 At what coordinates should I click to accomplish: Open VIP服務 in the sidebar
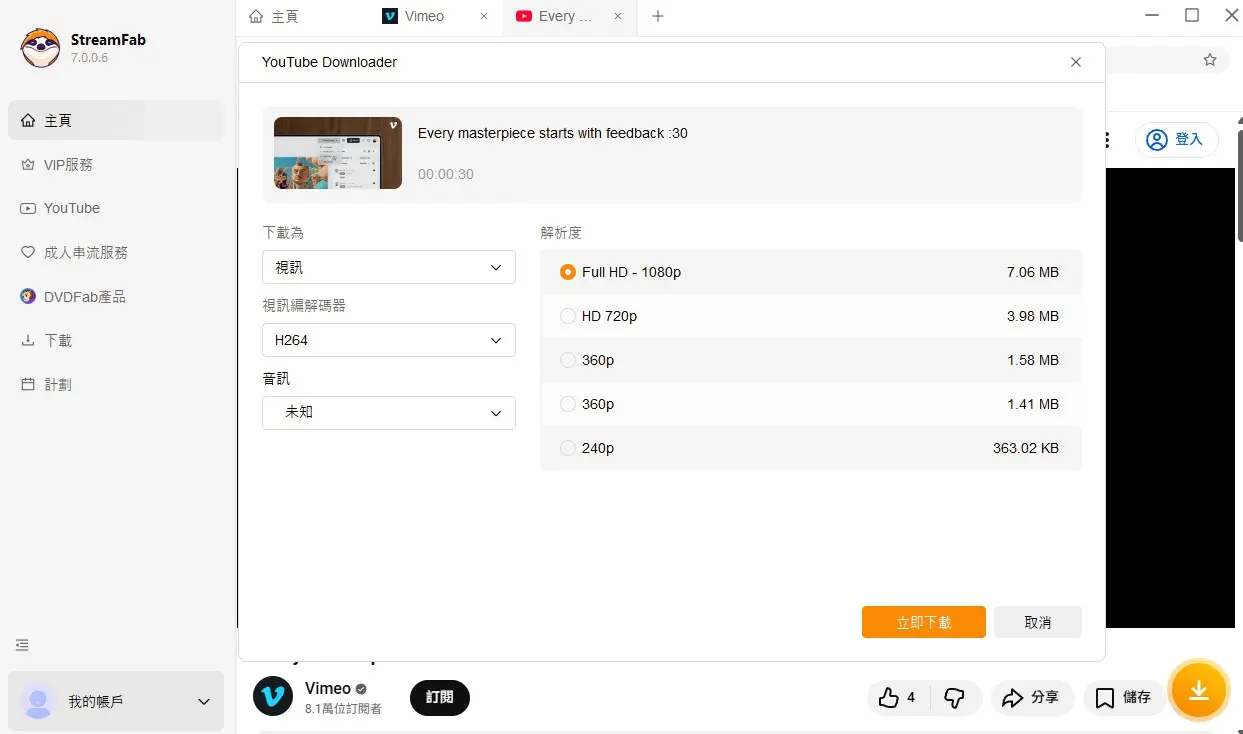[x=116, y=164]
